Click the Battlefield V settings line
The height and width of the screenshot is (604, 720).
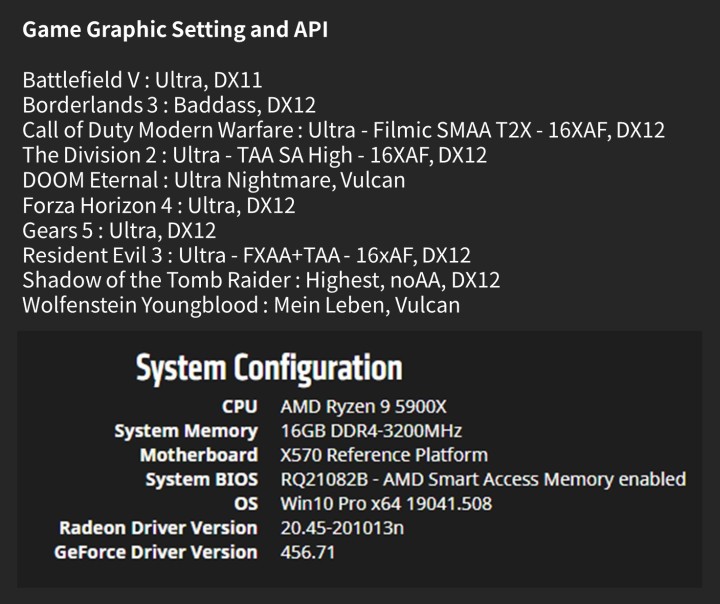(142, 80)
